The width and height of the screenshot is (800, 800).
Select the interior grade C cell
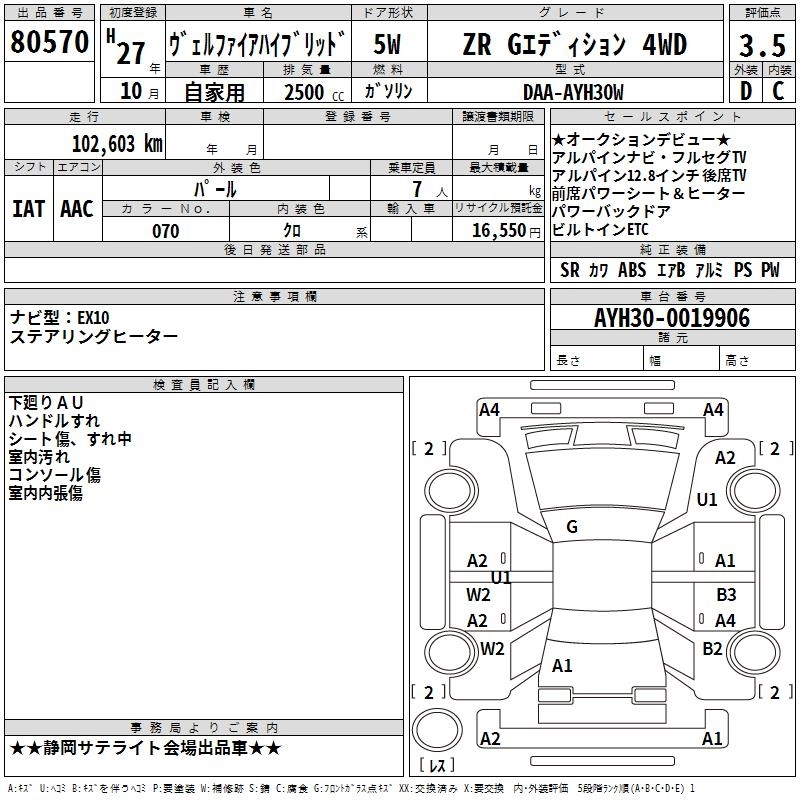(x=778, y=91)
